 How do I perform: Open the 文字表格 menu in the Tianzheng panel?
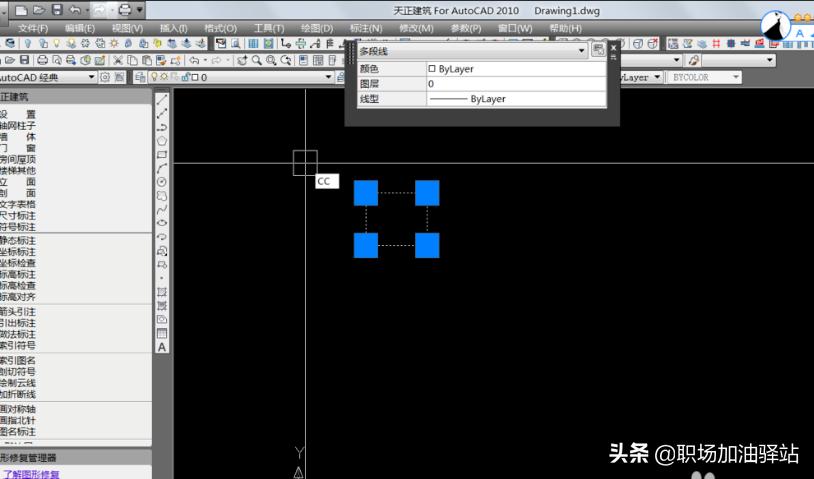click(17, 204)
